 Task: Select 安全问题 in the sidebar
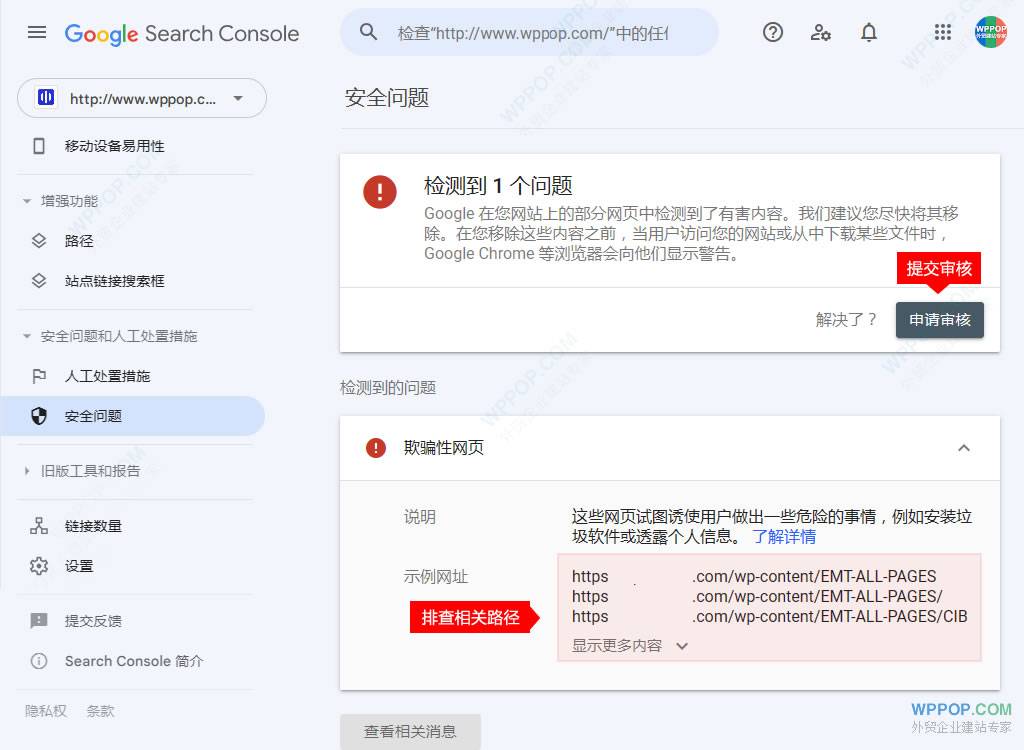click(x=133, y=416)
